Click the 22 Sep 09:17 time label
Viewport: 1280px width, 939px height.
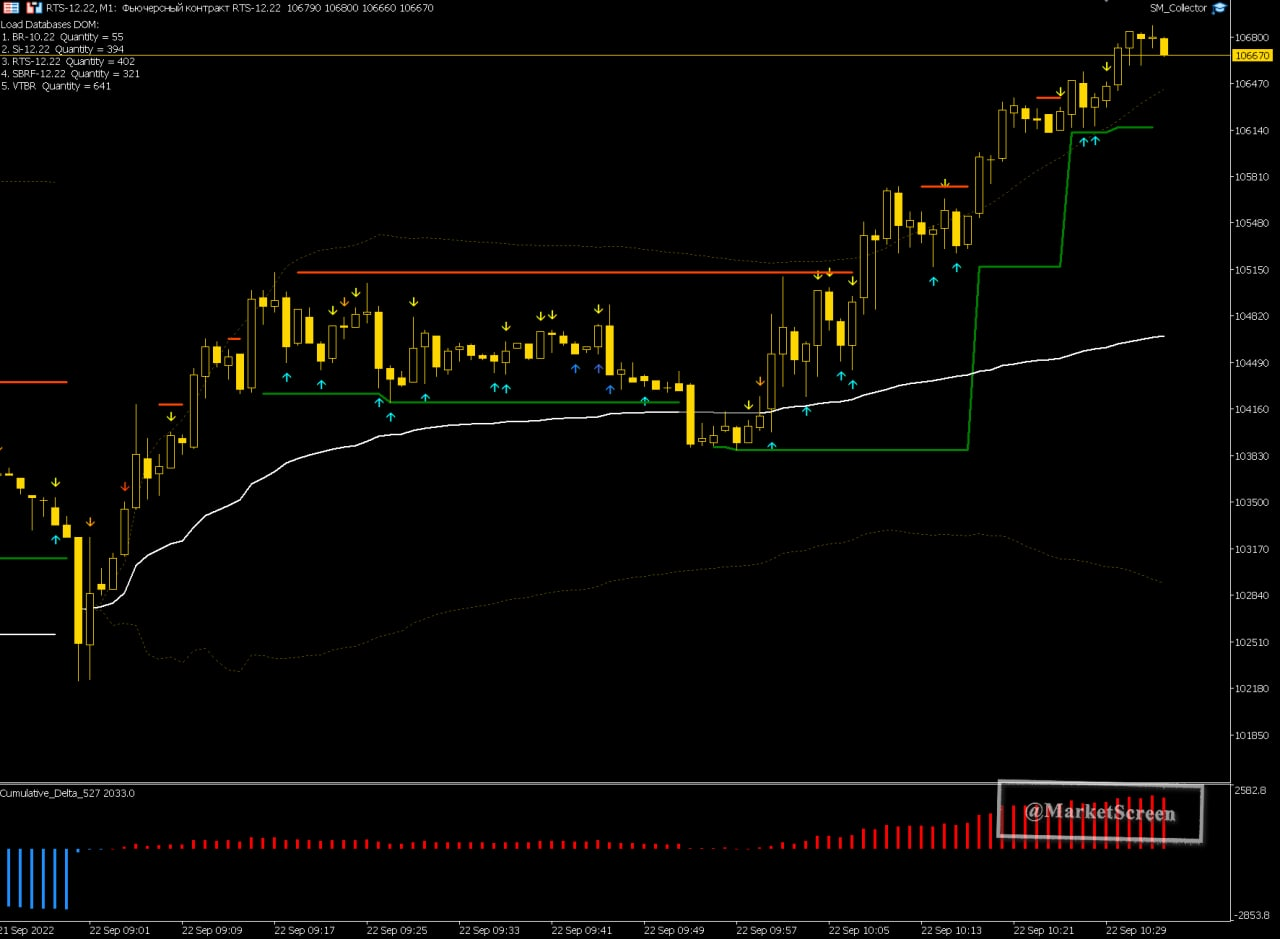pos(304,930)
